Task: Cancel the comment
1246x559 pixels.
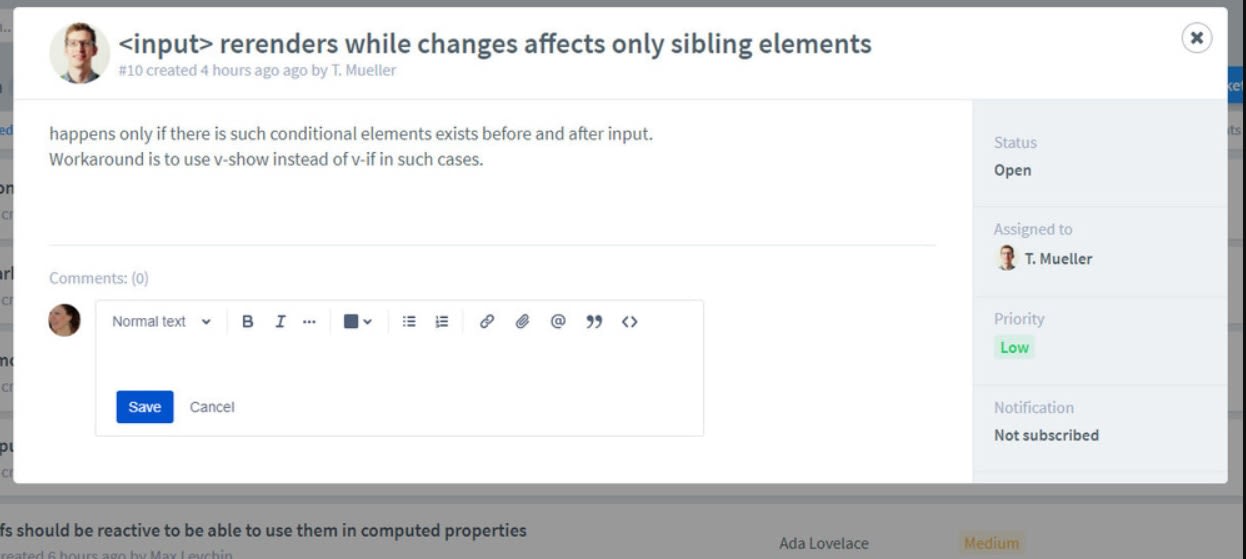Action: coord(212,407)
